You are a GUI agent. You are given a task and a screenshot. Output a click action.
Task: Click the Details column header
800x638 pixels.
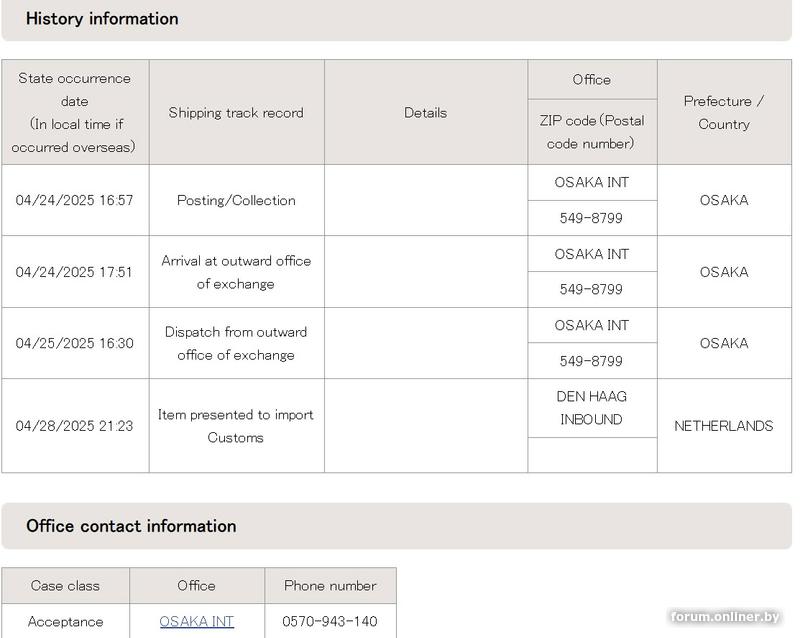[x=426, y=112]
